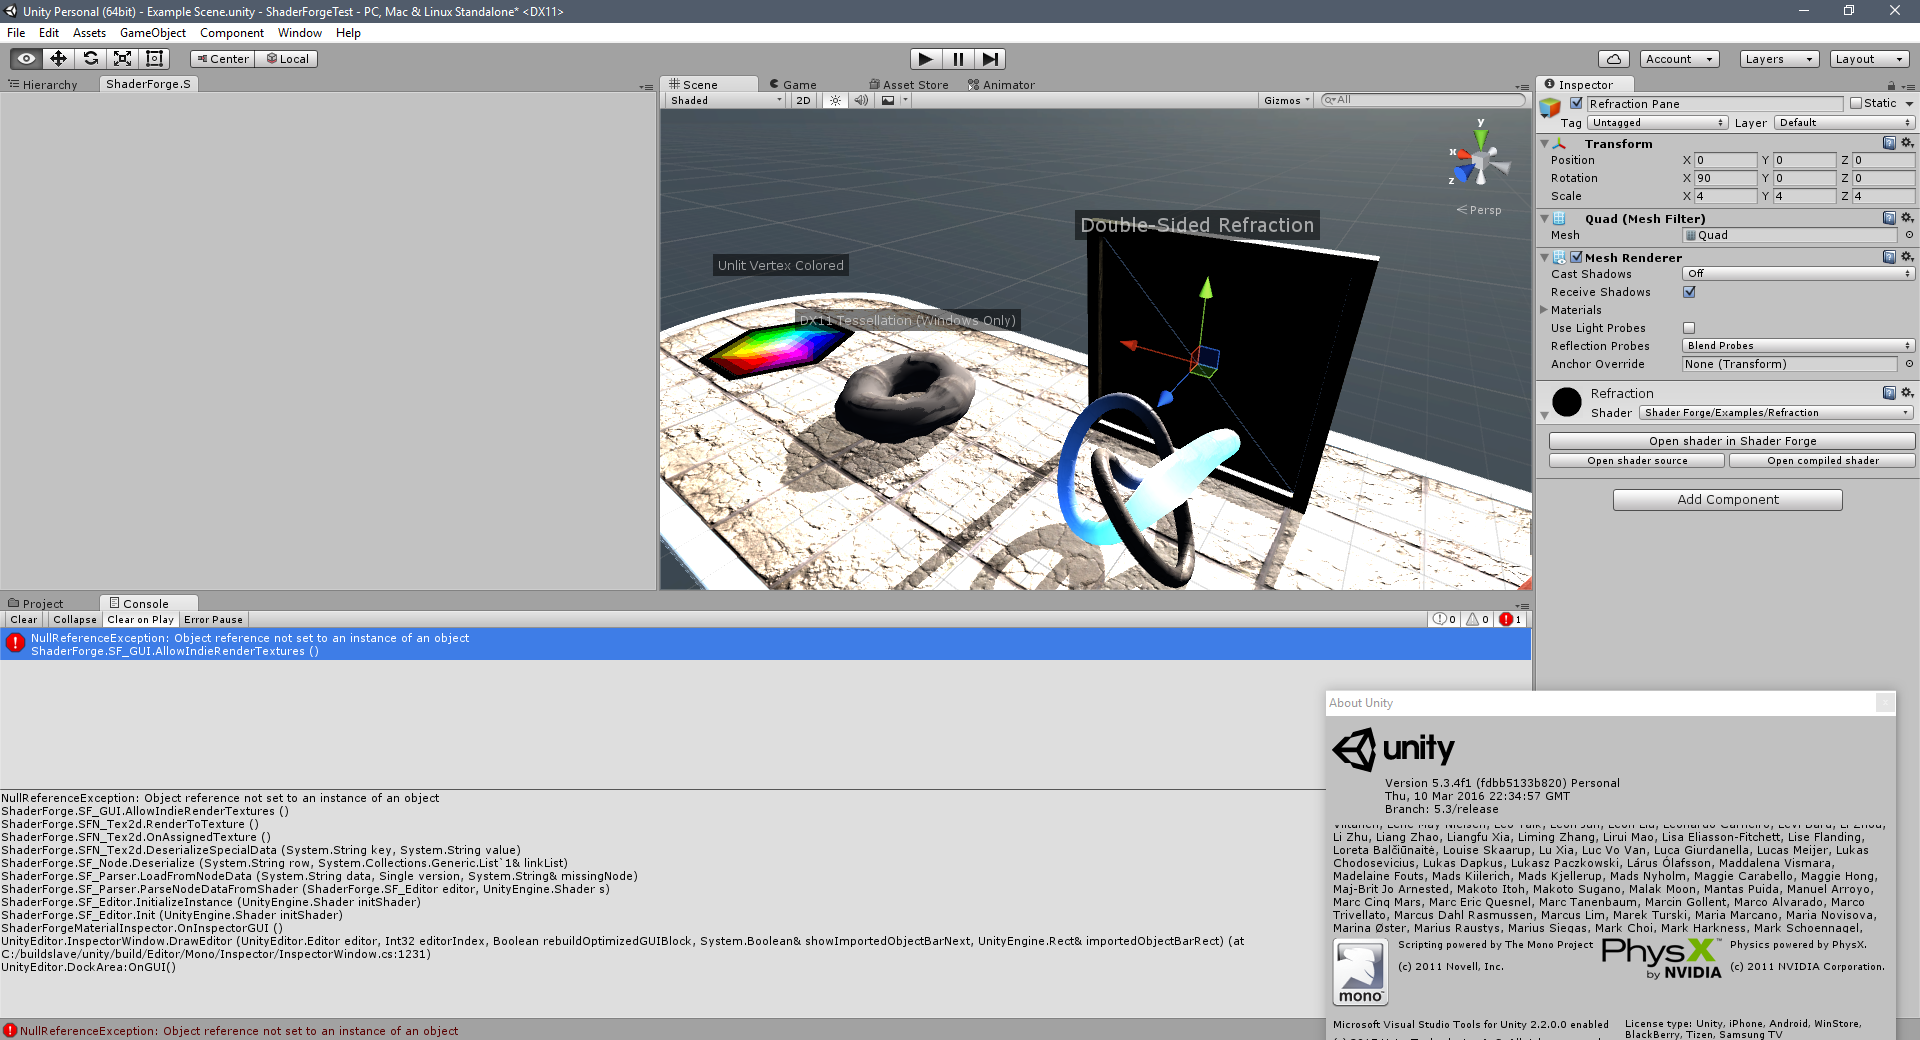Switch to the Game tab
The height and width of the screenshot is (1040, 1920).
click(793, 85)
